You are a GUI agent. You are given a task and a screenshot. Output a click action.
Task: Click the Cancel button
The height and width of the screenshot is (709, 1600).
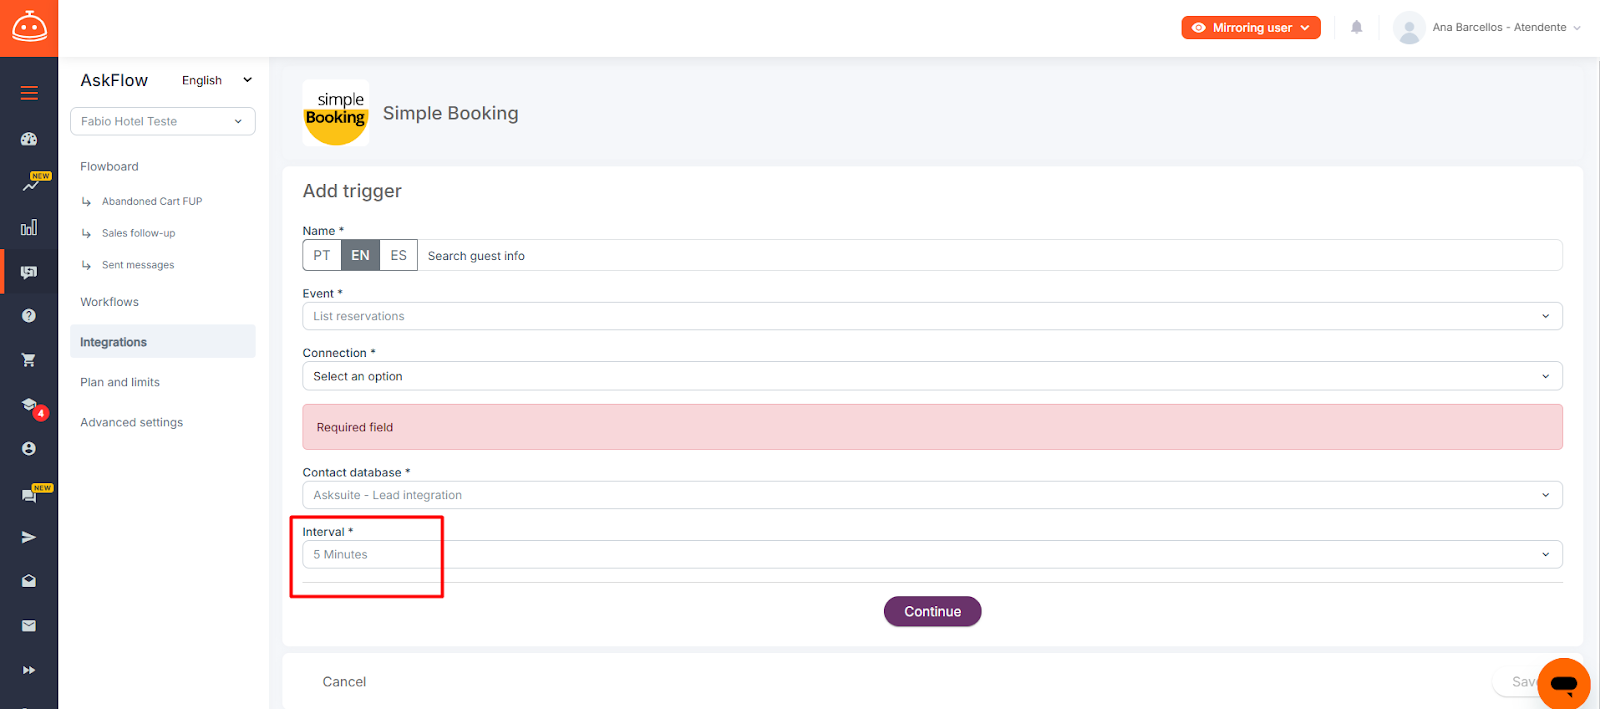tap(344, 682)
